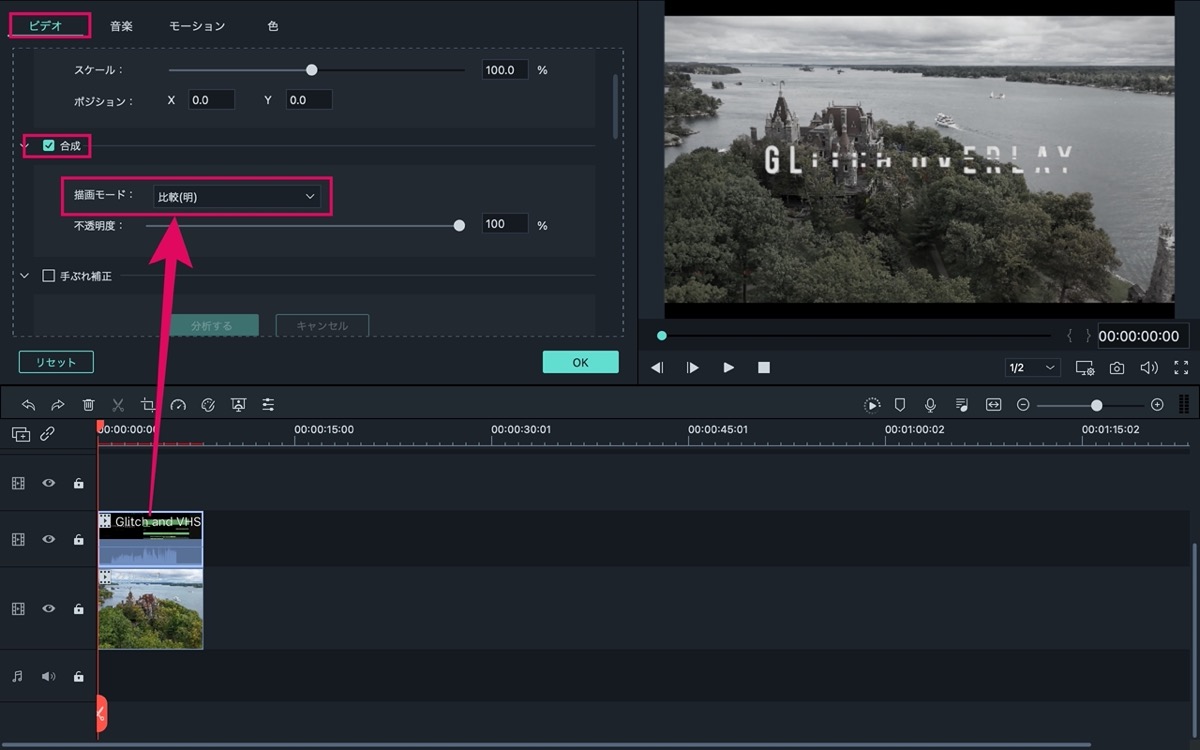Switch to the モーション tab
Screen dimensions: 1200x750
(x=197, y=26)
